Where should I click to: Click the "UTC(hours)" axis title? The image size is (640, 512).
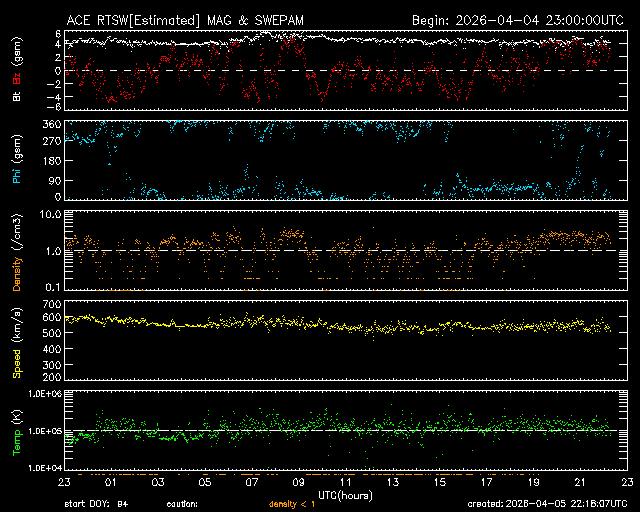click(345, 496)
